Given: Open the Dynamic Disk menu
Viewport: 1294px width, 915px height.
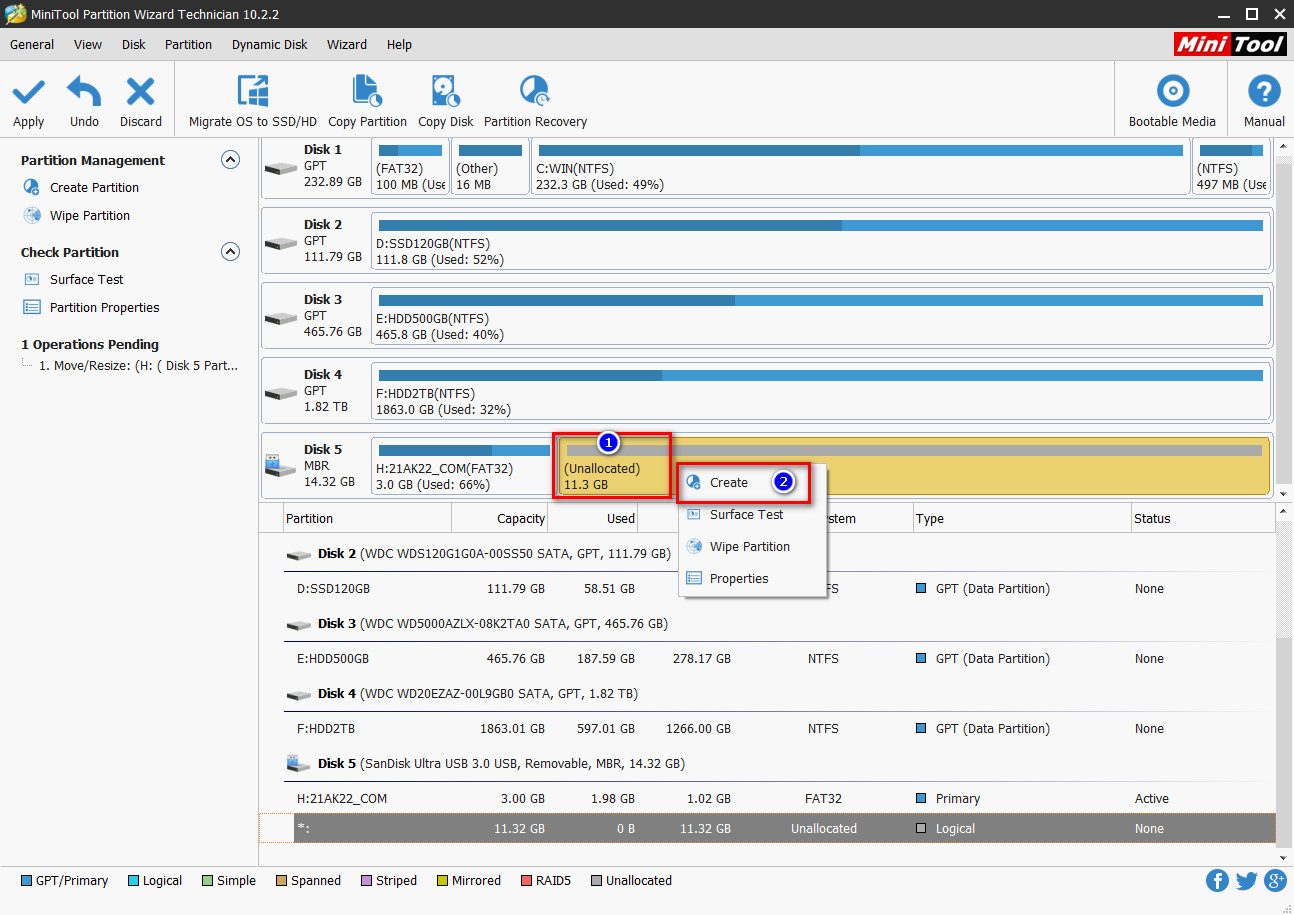Looking at the screenshot, I should (x=270, y=44).
